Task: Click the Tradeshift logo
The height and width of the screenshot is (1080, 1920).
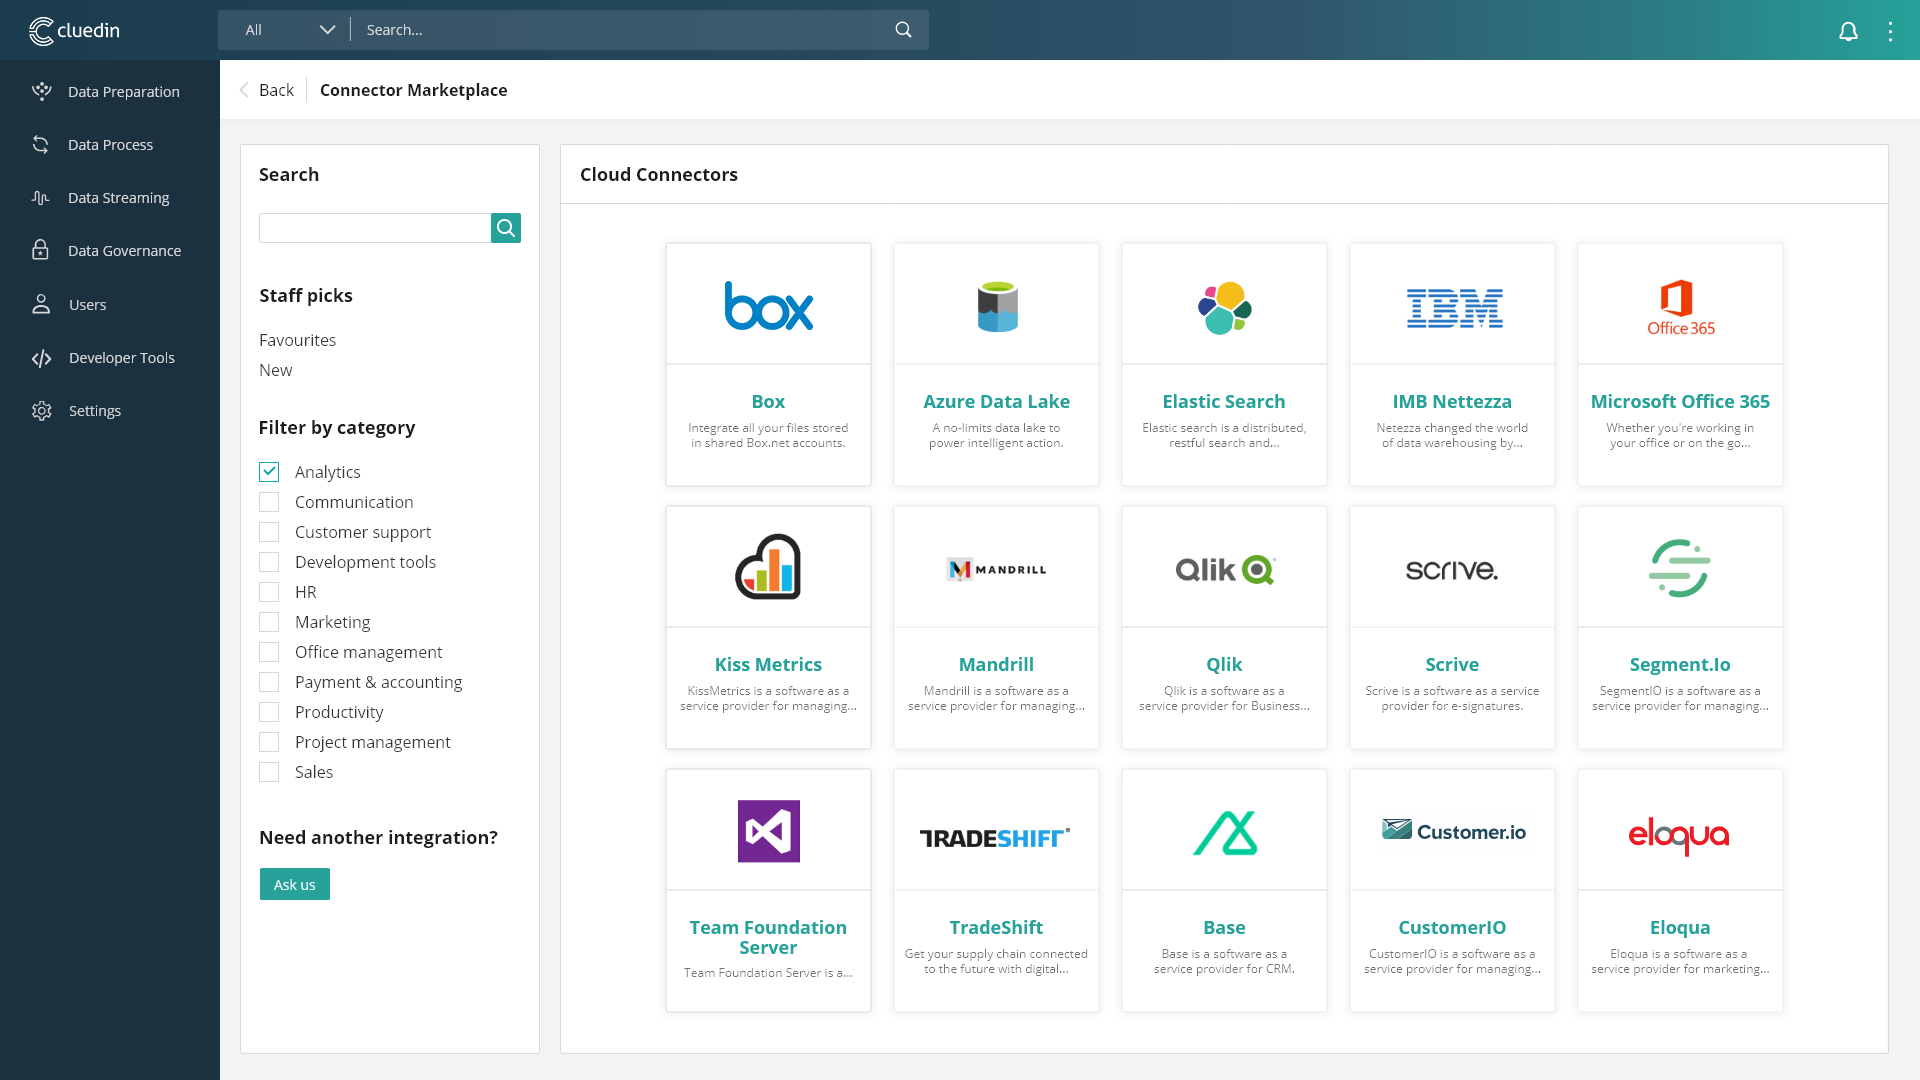Action: [995, 838]
